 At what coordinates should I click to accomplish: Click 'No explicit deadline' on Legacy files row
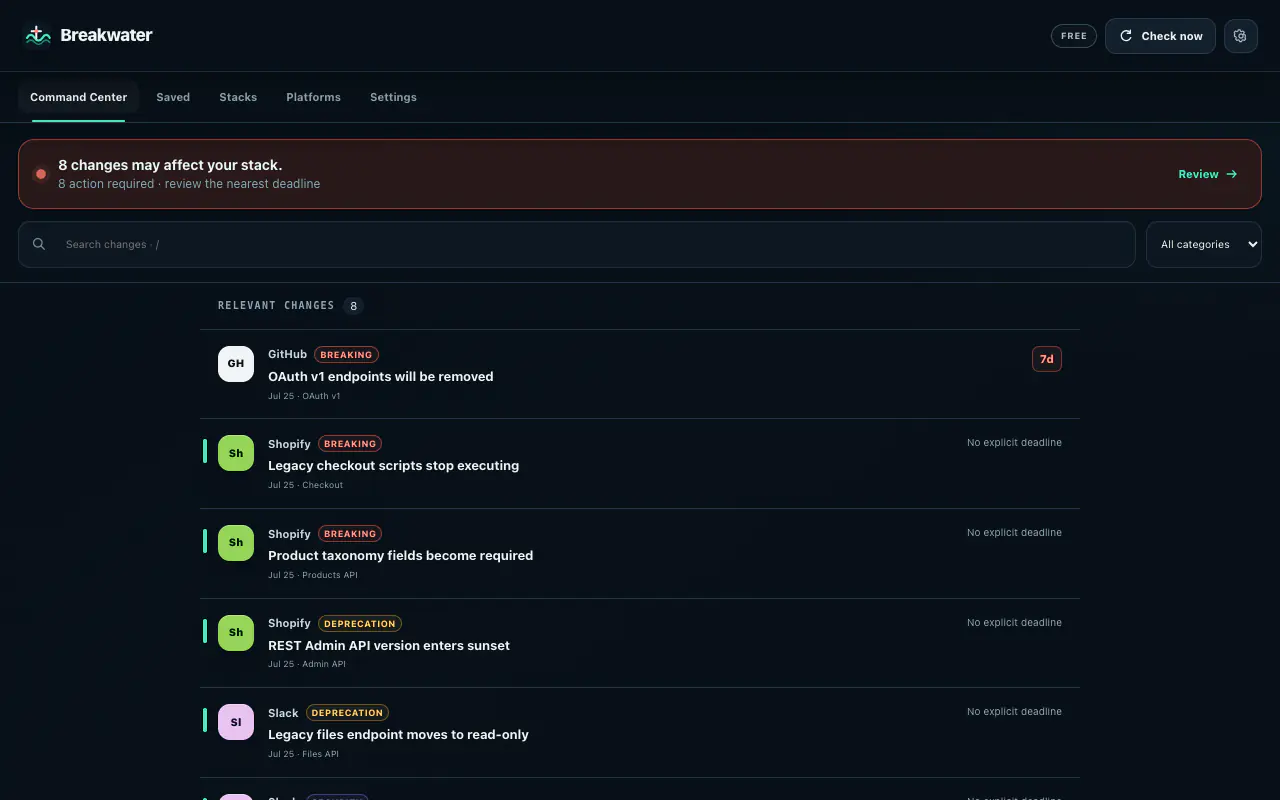(1014, 712)
